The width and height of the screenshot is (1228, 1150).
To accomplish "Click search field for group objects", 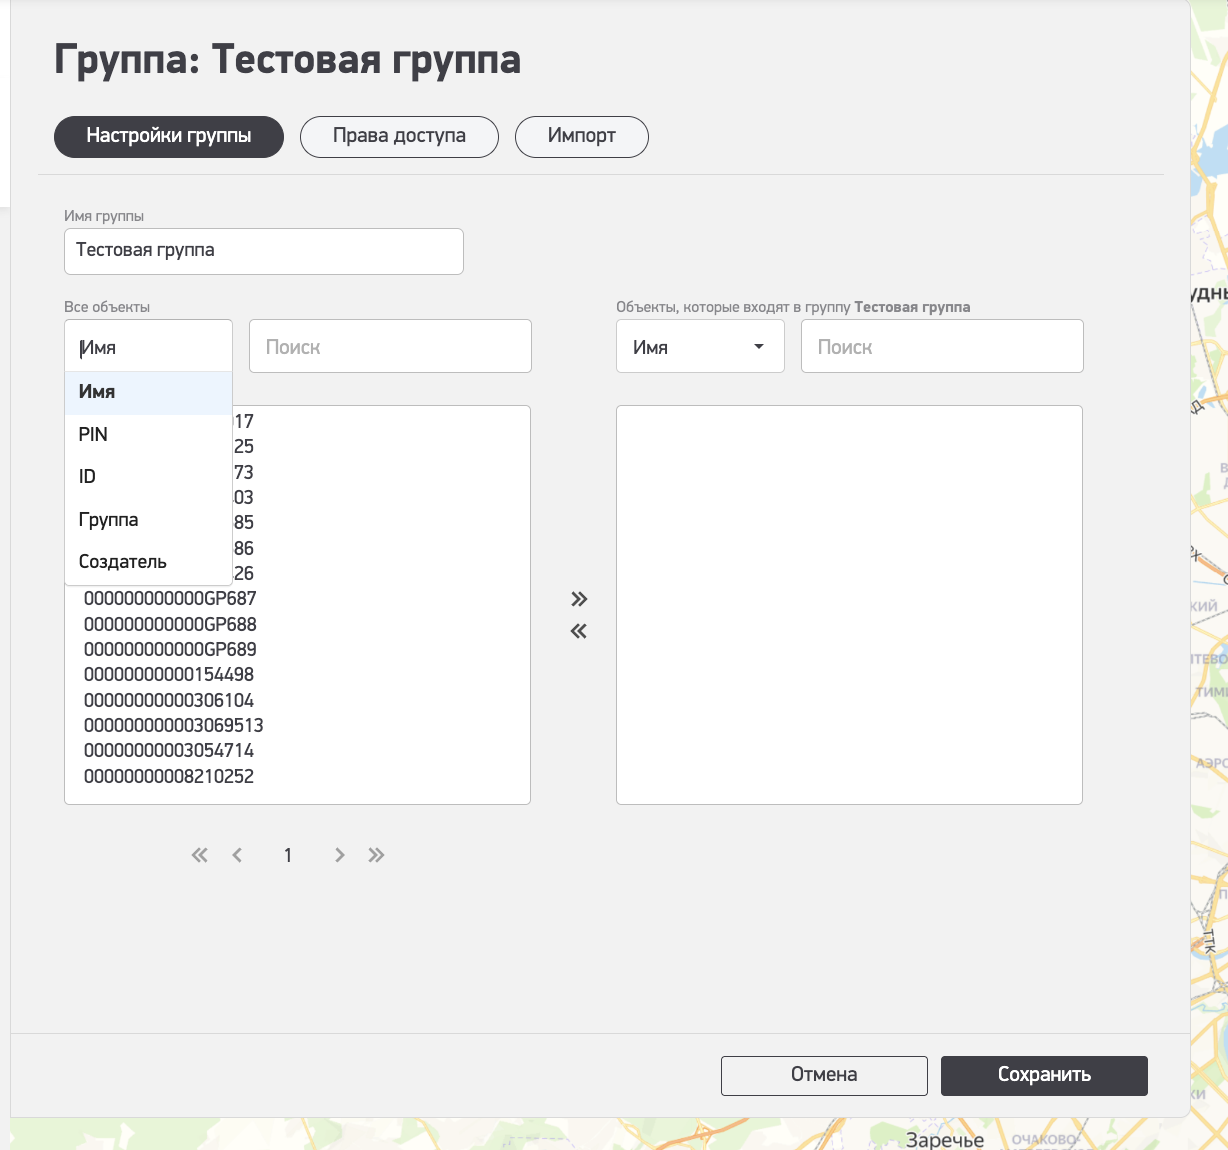I will [942, 347].
